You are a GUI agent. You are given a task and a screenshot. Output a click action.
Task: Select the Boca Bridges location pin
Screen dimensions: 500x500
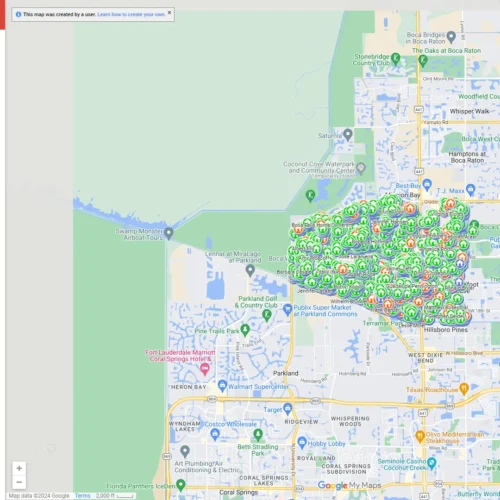[451, 37]
